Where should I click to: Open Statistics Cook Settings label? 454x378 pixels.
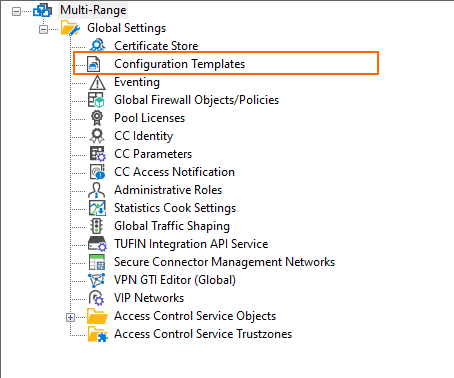pyautogui.click(x=175, y=208)
